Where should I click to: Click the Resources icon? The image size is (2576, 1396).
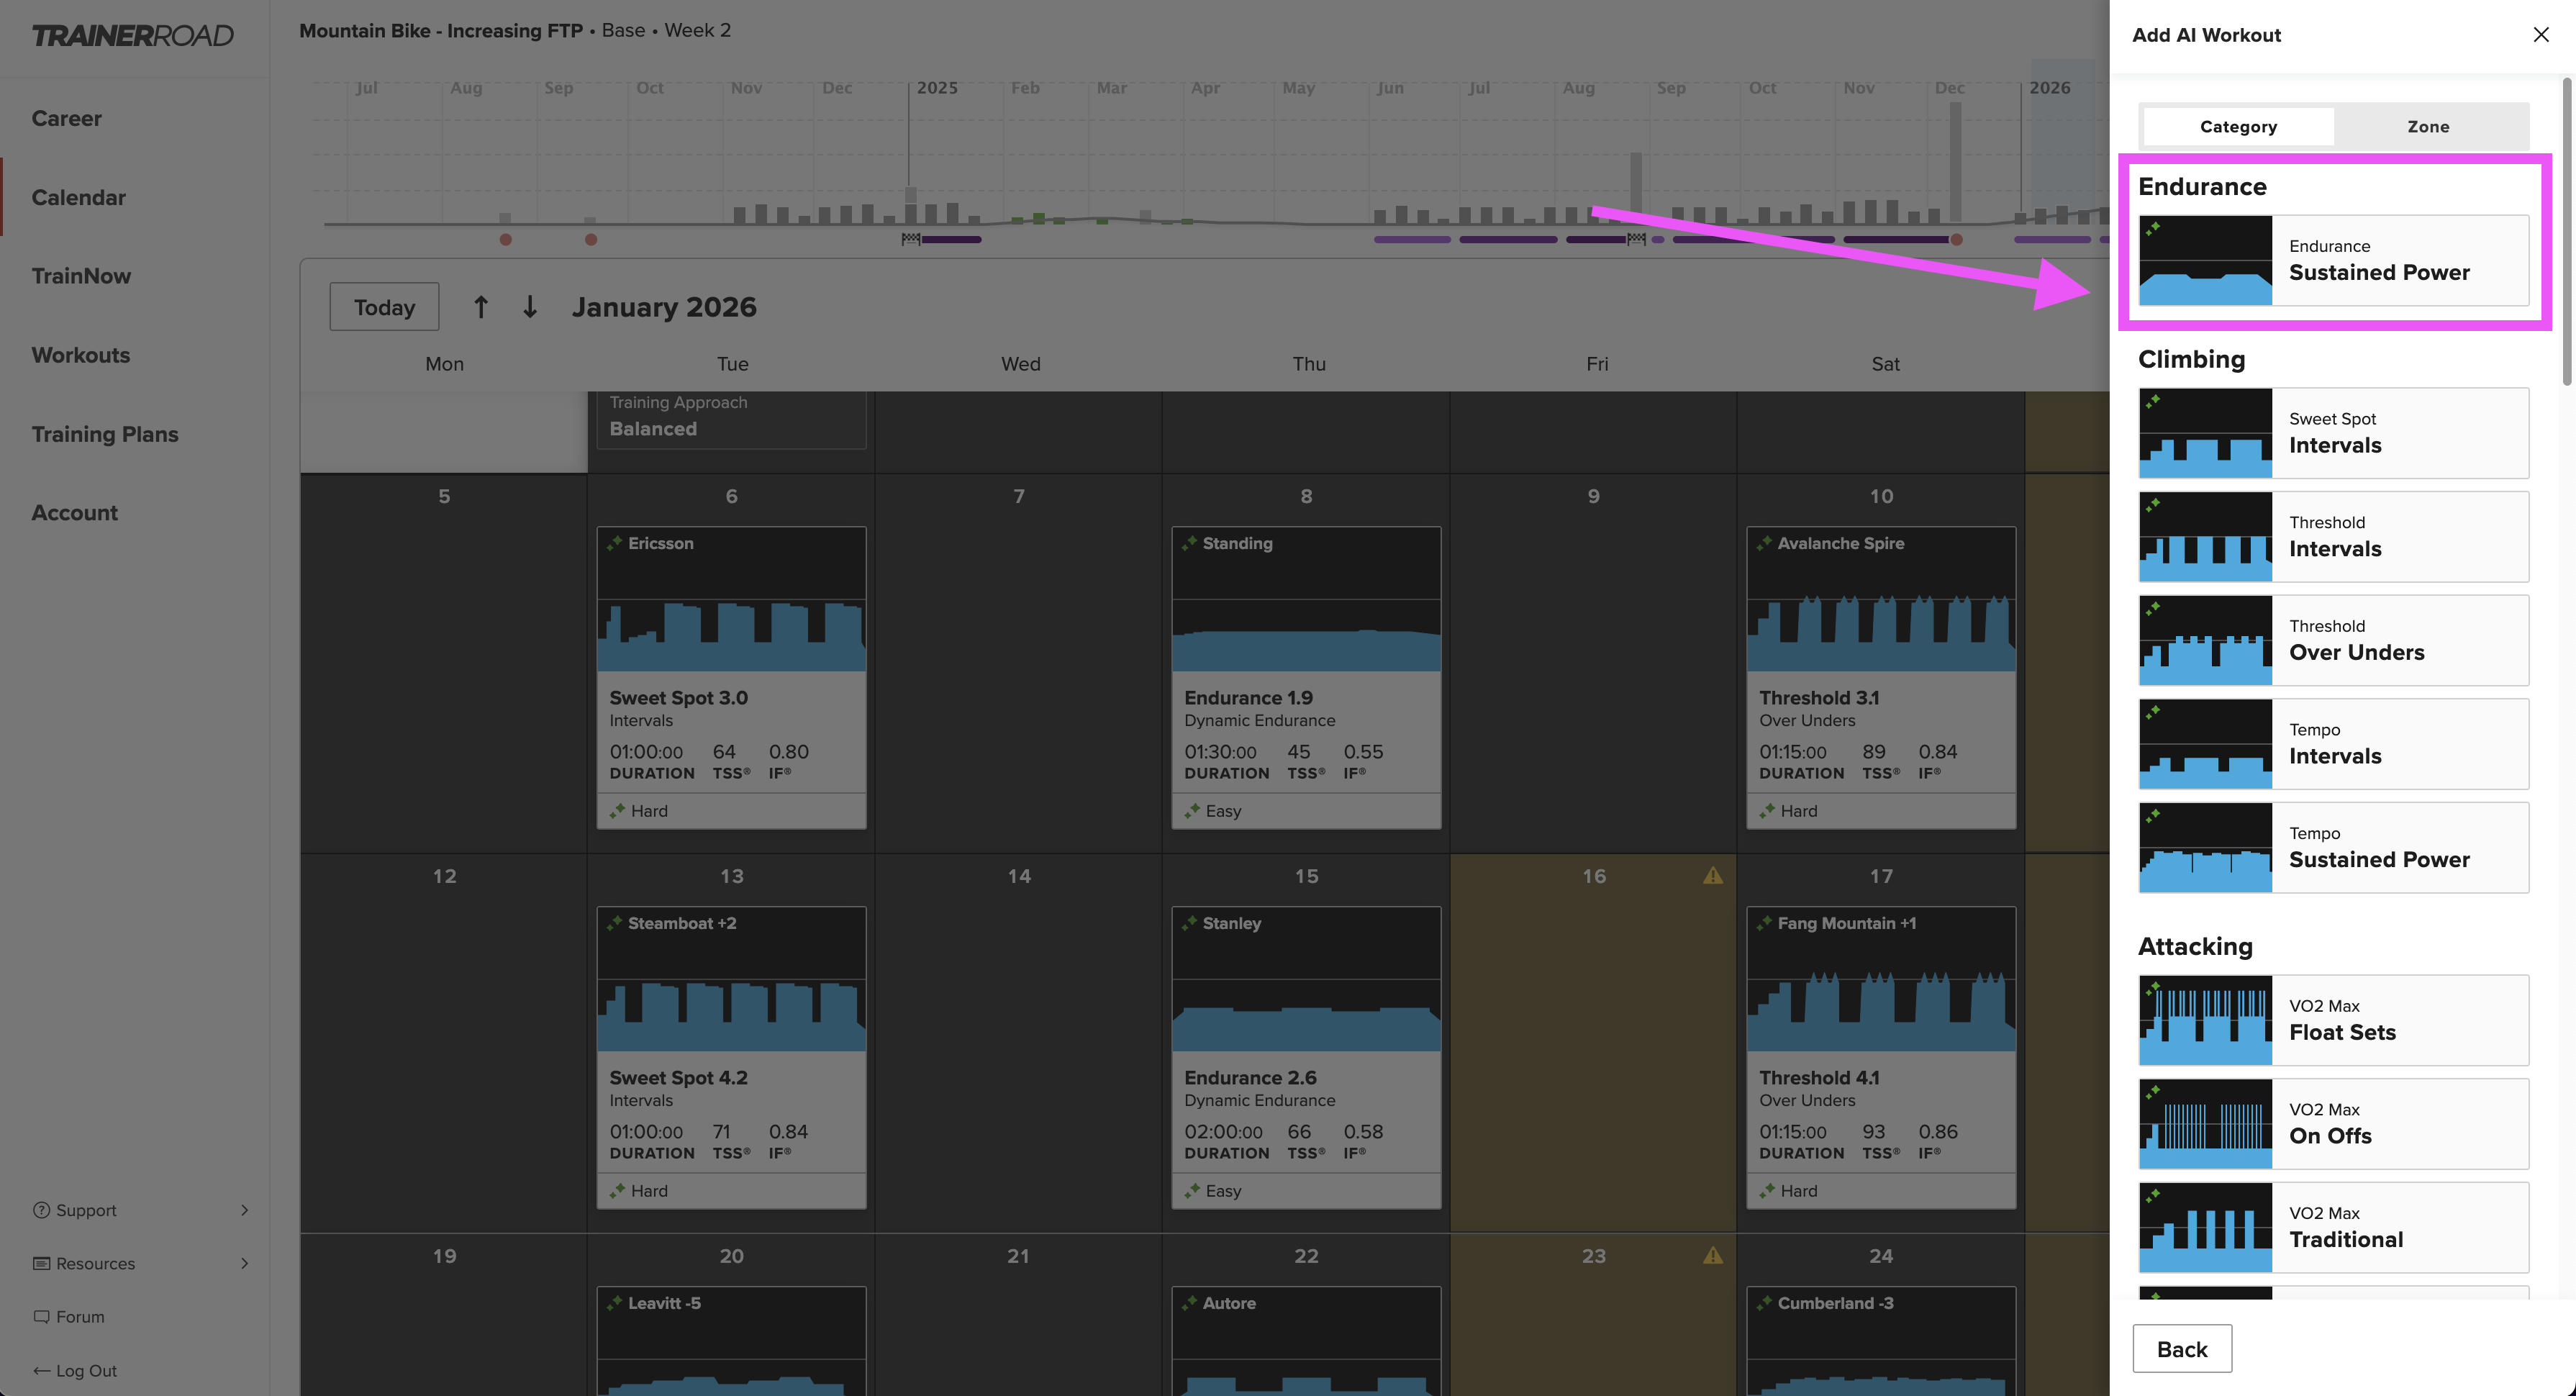pyautogui.click(x=41, y=1263)
